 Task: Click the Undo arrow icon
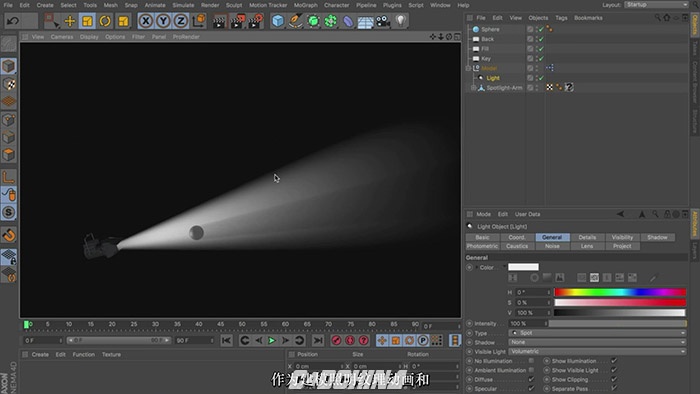(13, 21)
